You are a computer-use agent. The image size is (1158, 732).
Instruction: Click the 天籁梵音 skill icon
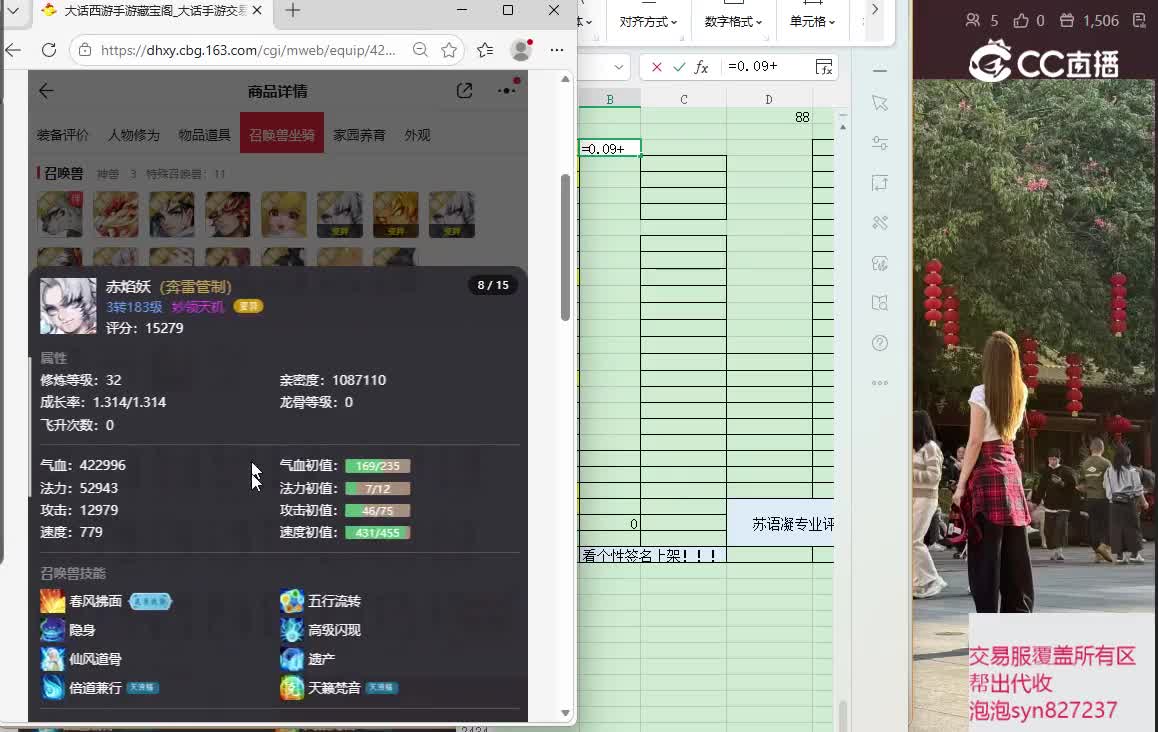click(x=292, y=688)
